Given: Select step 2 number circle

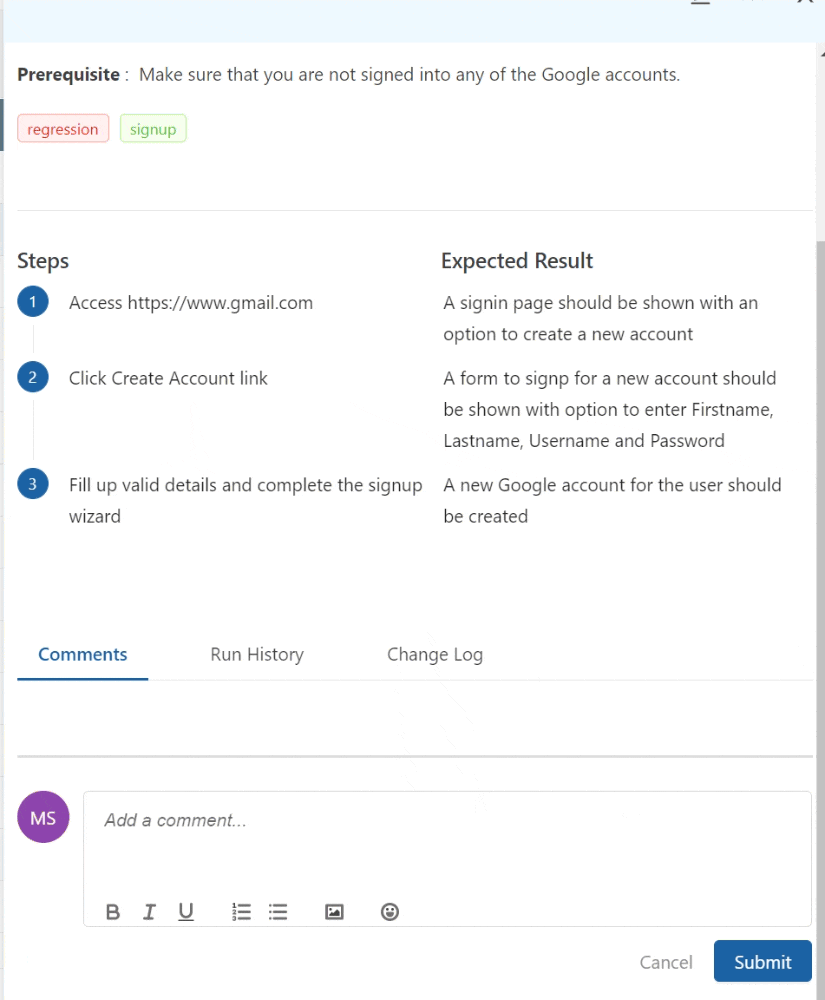Looking at the screenshot, I should tap(33, 377).
